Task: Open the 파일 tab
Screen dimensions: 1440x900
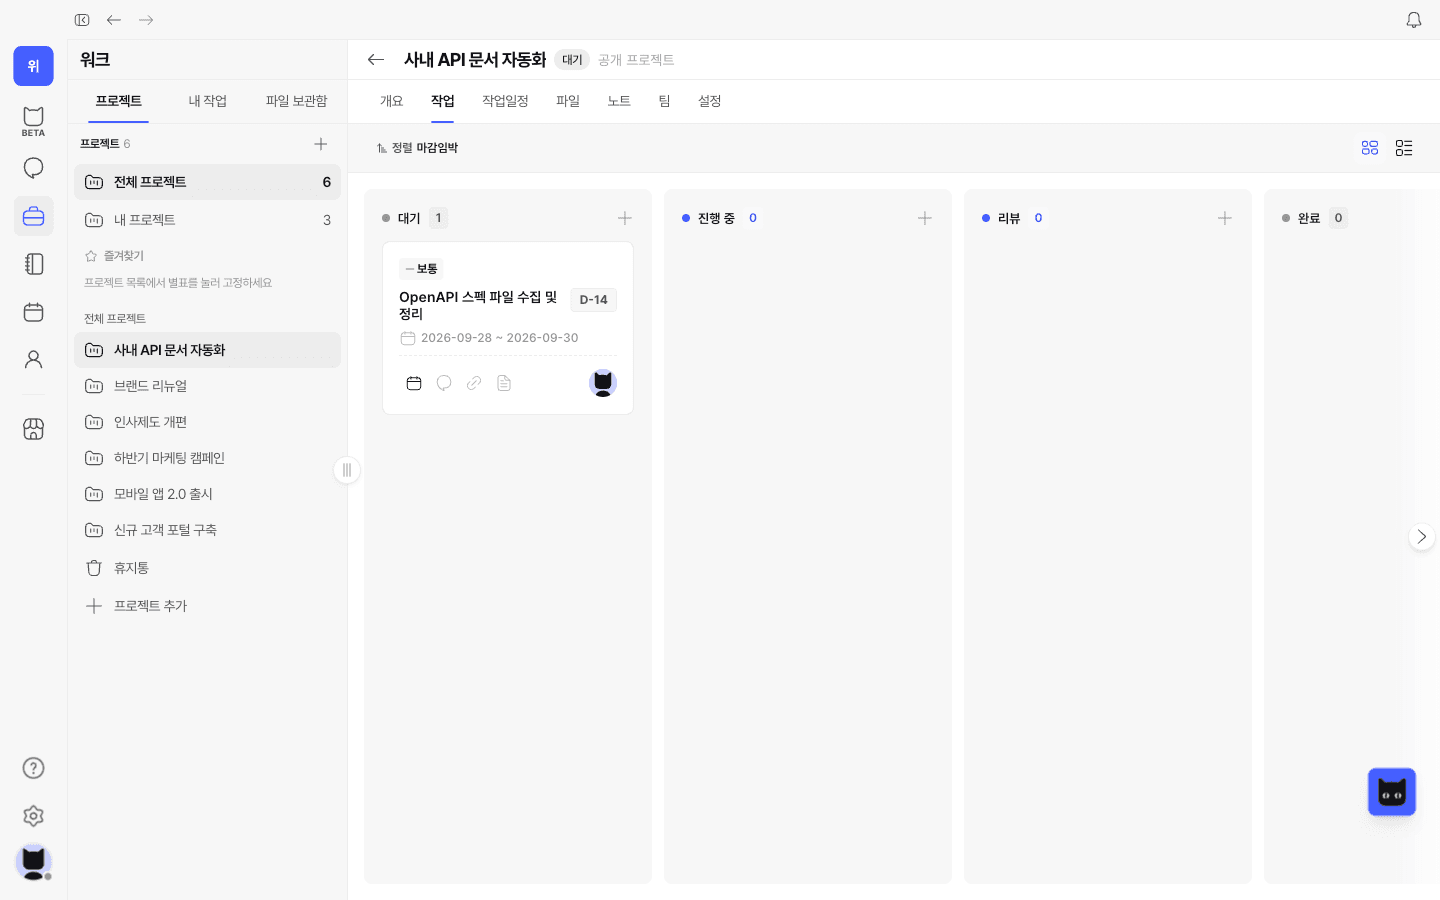Action: point(568,101)
